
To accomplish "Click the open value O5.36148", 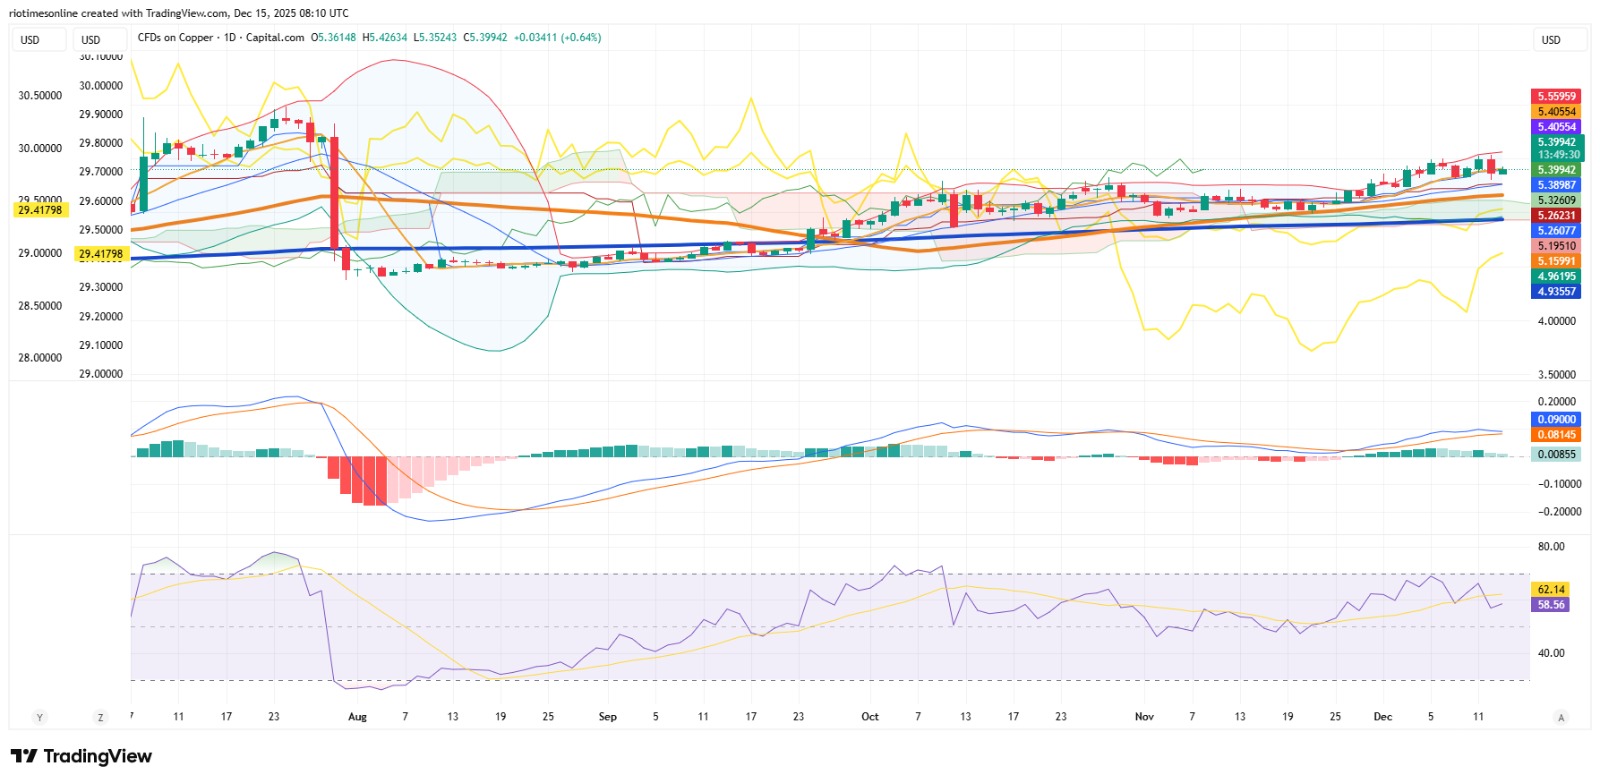I will (x=334, y=38).
